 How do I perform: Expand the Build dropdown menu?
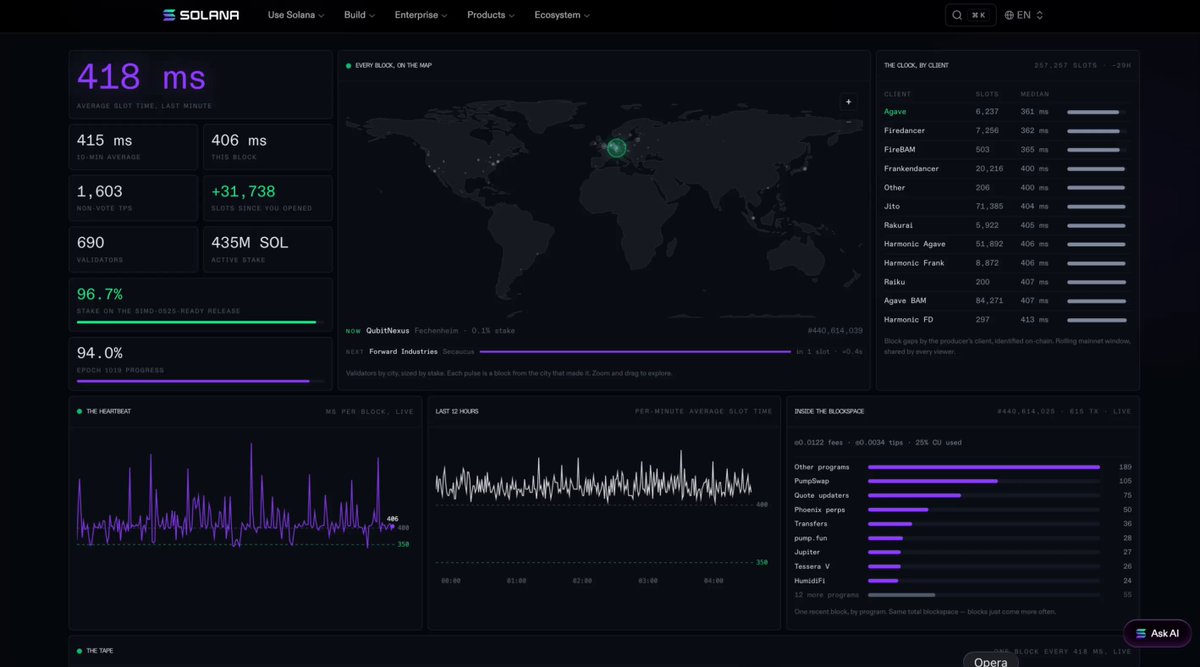point(359,15)
